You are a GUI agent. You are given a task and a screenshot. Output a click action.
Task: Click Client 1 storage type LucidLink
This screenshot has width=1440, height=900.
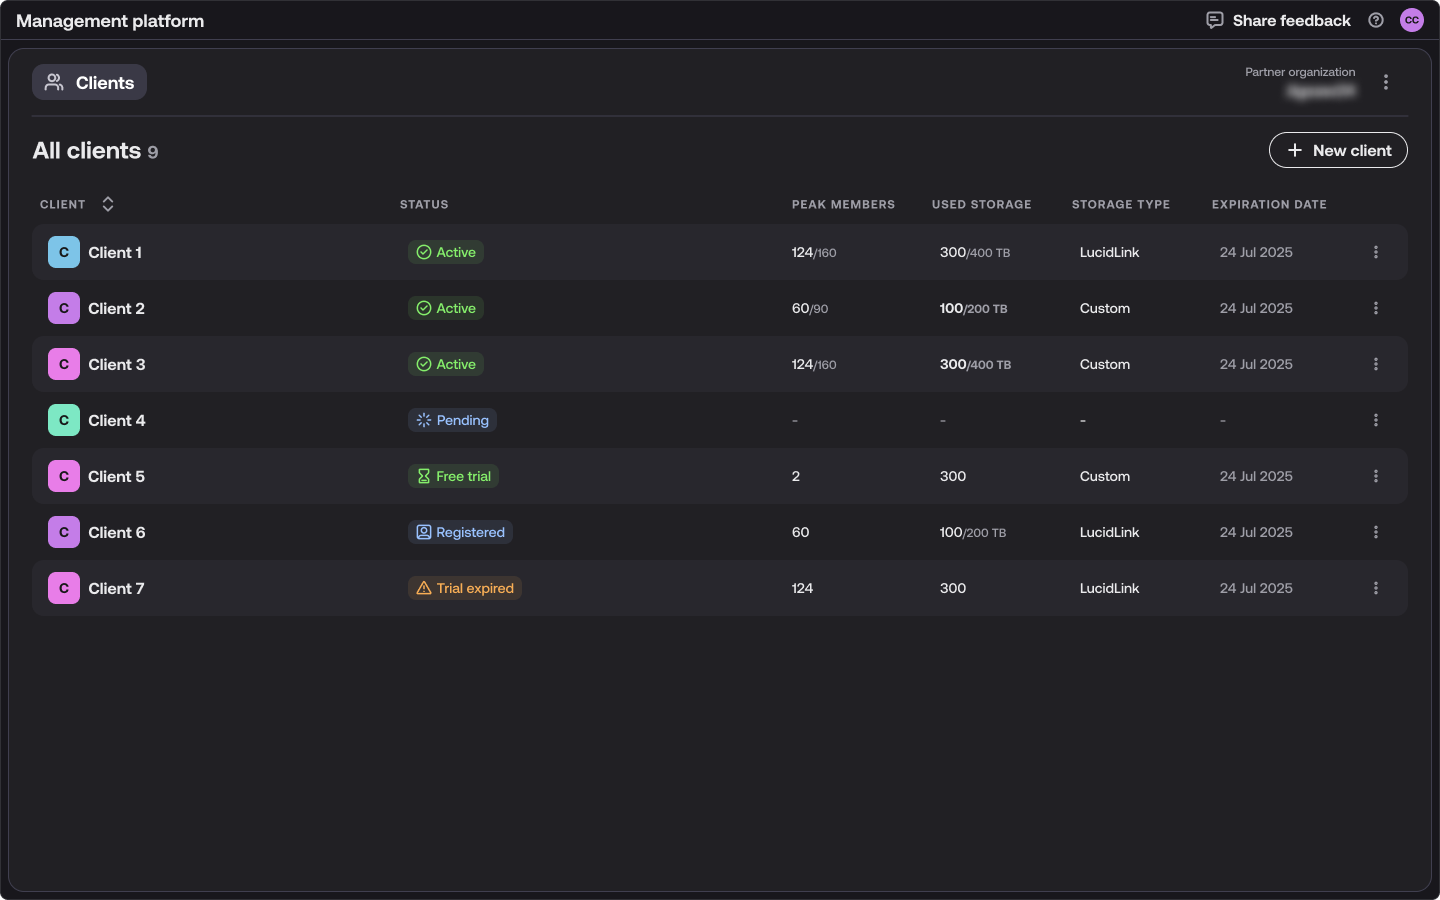click(1109, 252)
